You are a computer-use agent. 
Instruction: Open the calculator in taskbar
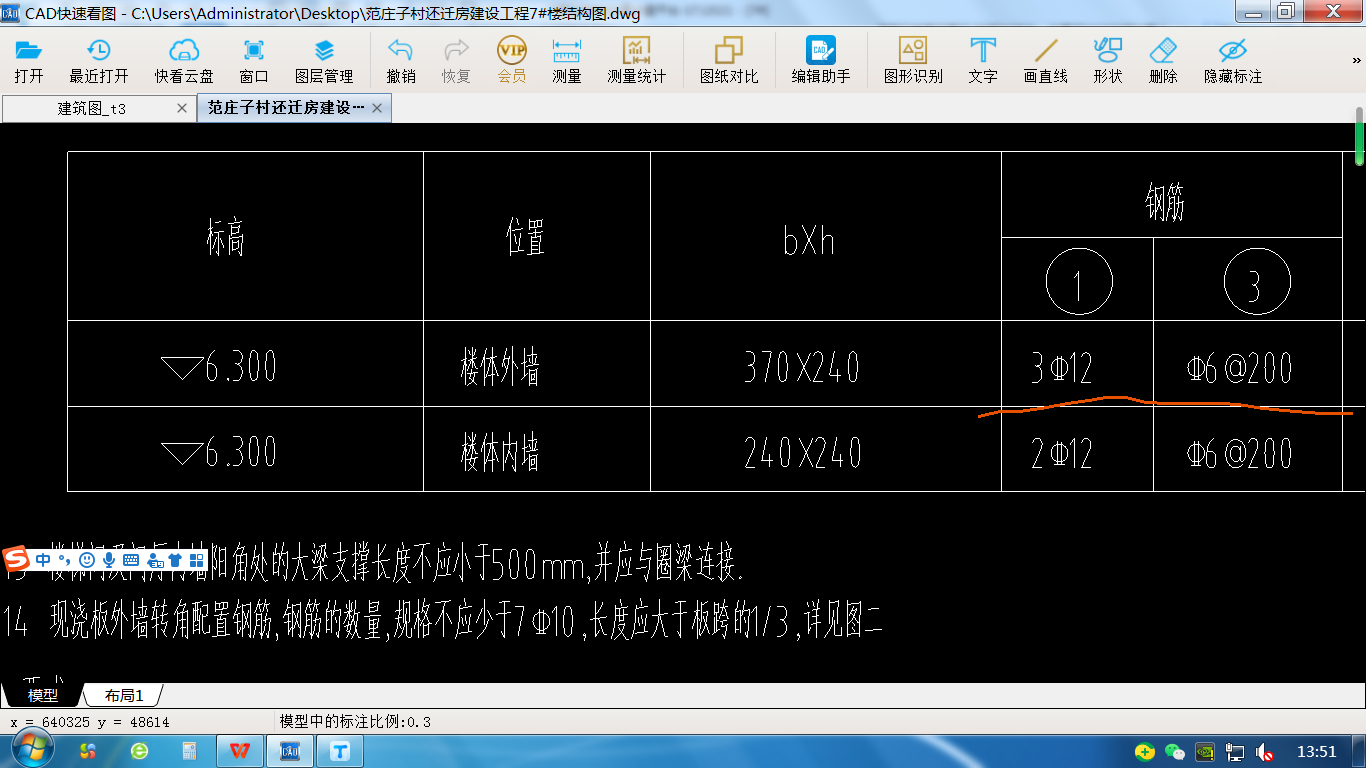188,750
